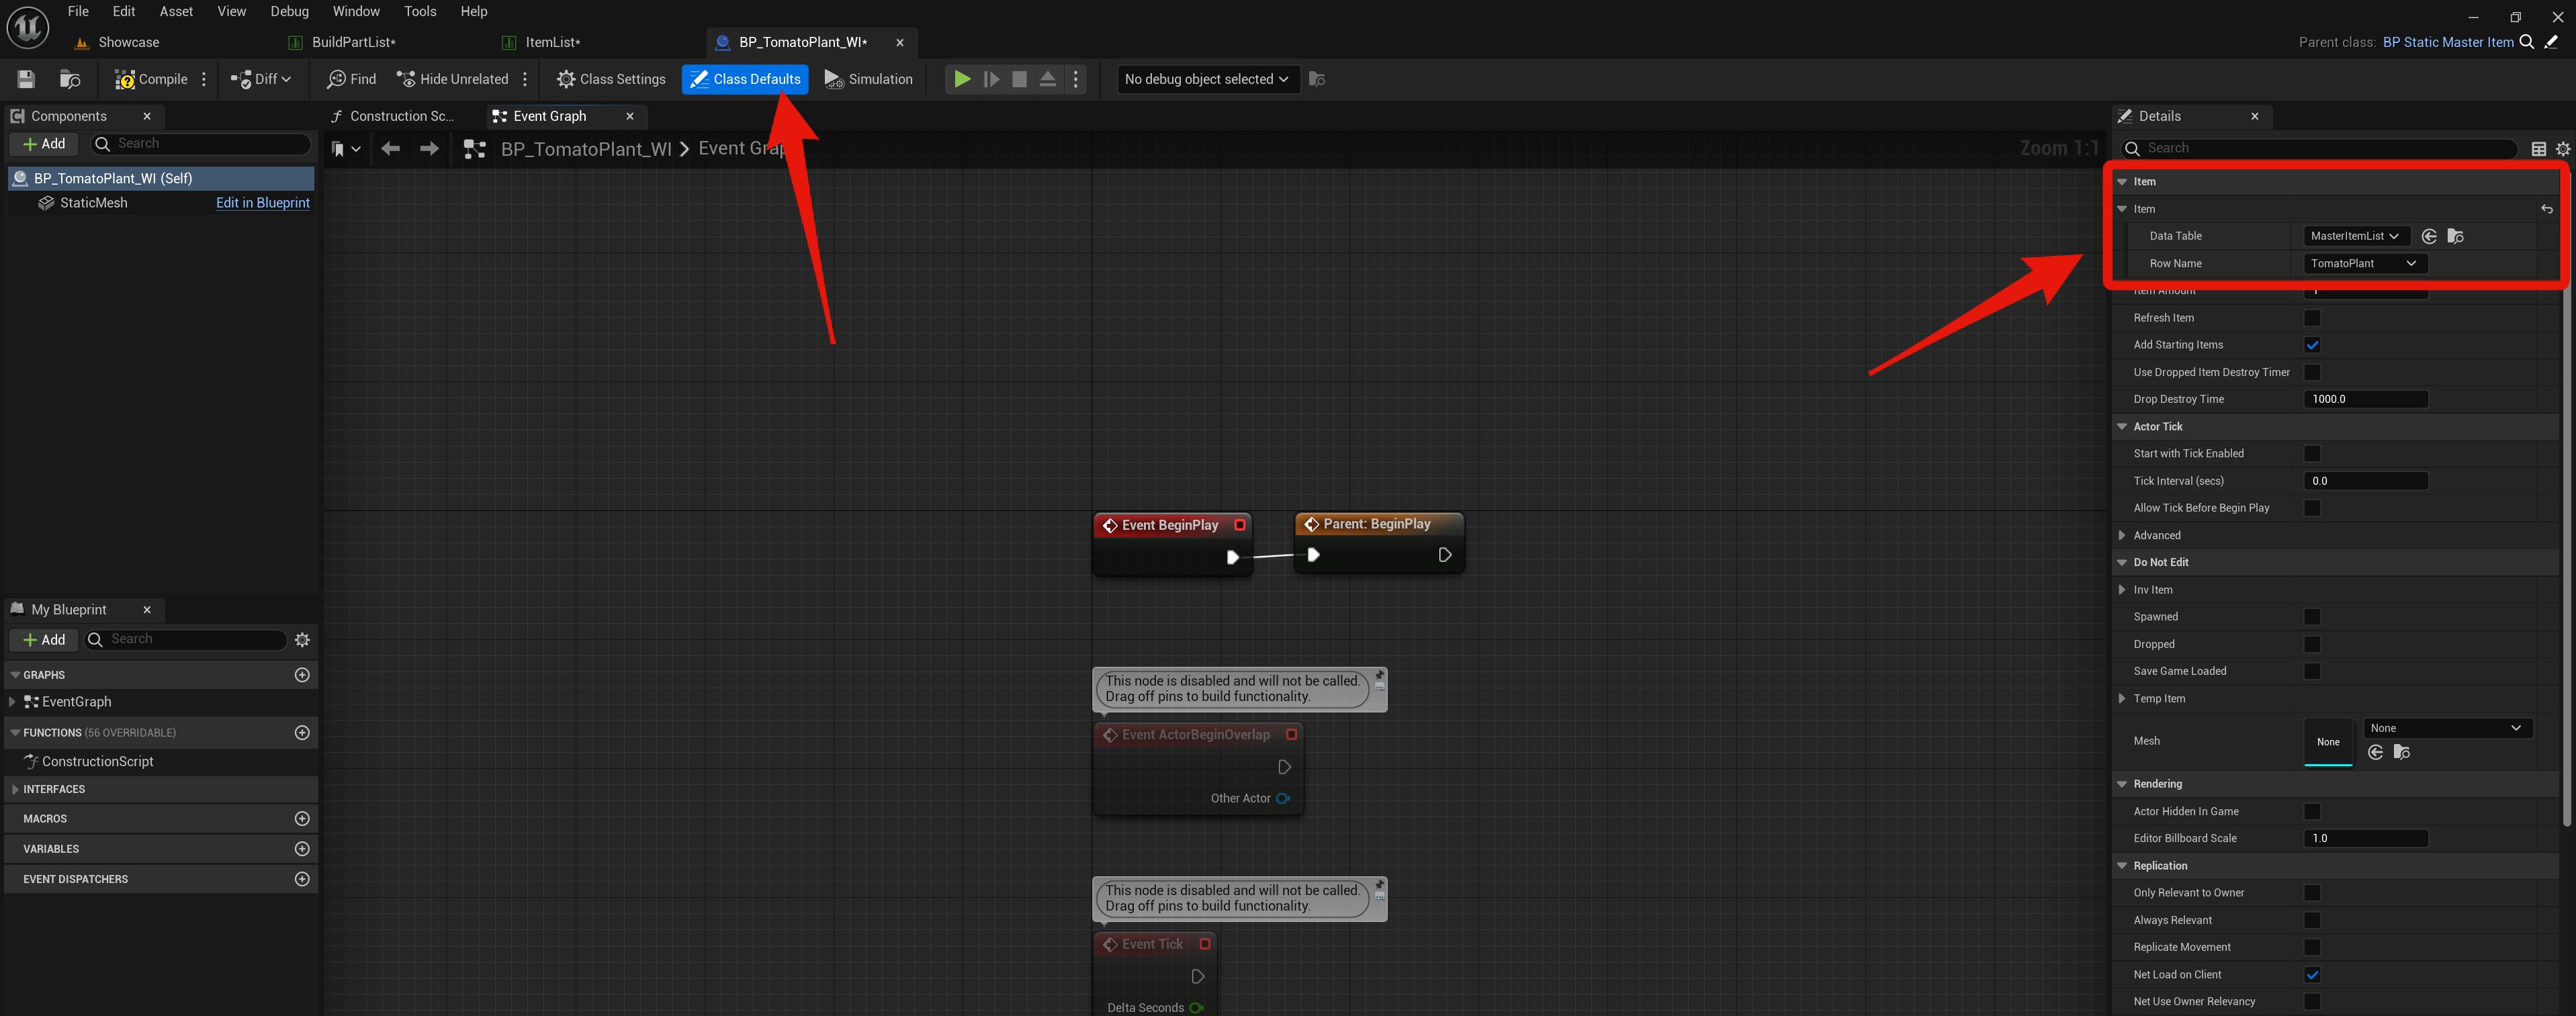Click the Data Table browse-to-asset icon

click(2455, 236)
